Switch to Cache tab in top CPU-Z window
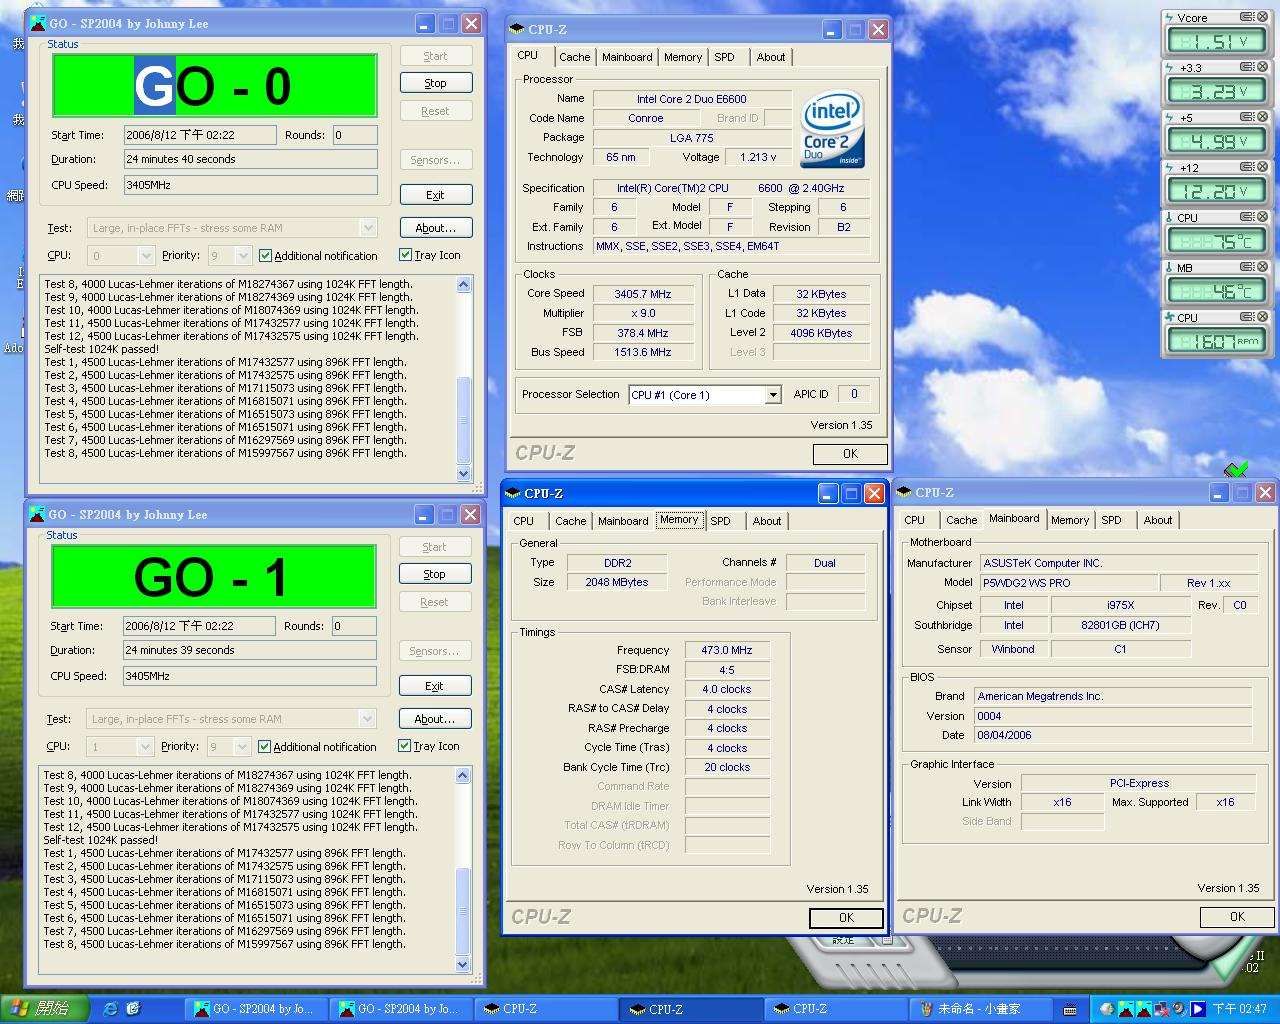The width and height of the screenshot is (1280, 1024). tap(574, 57)
